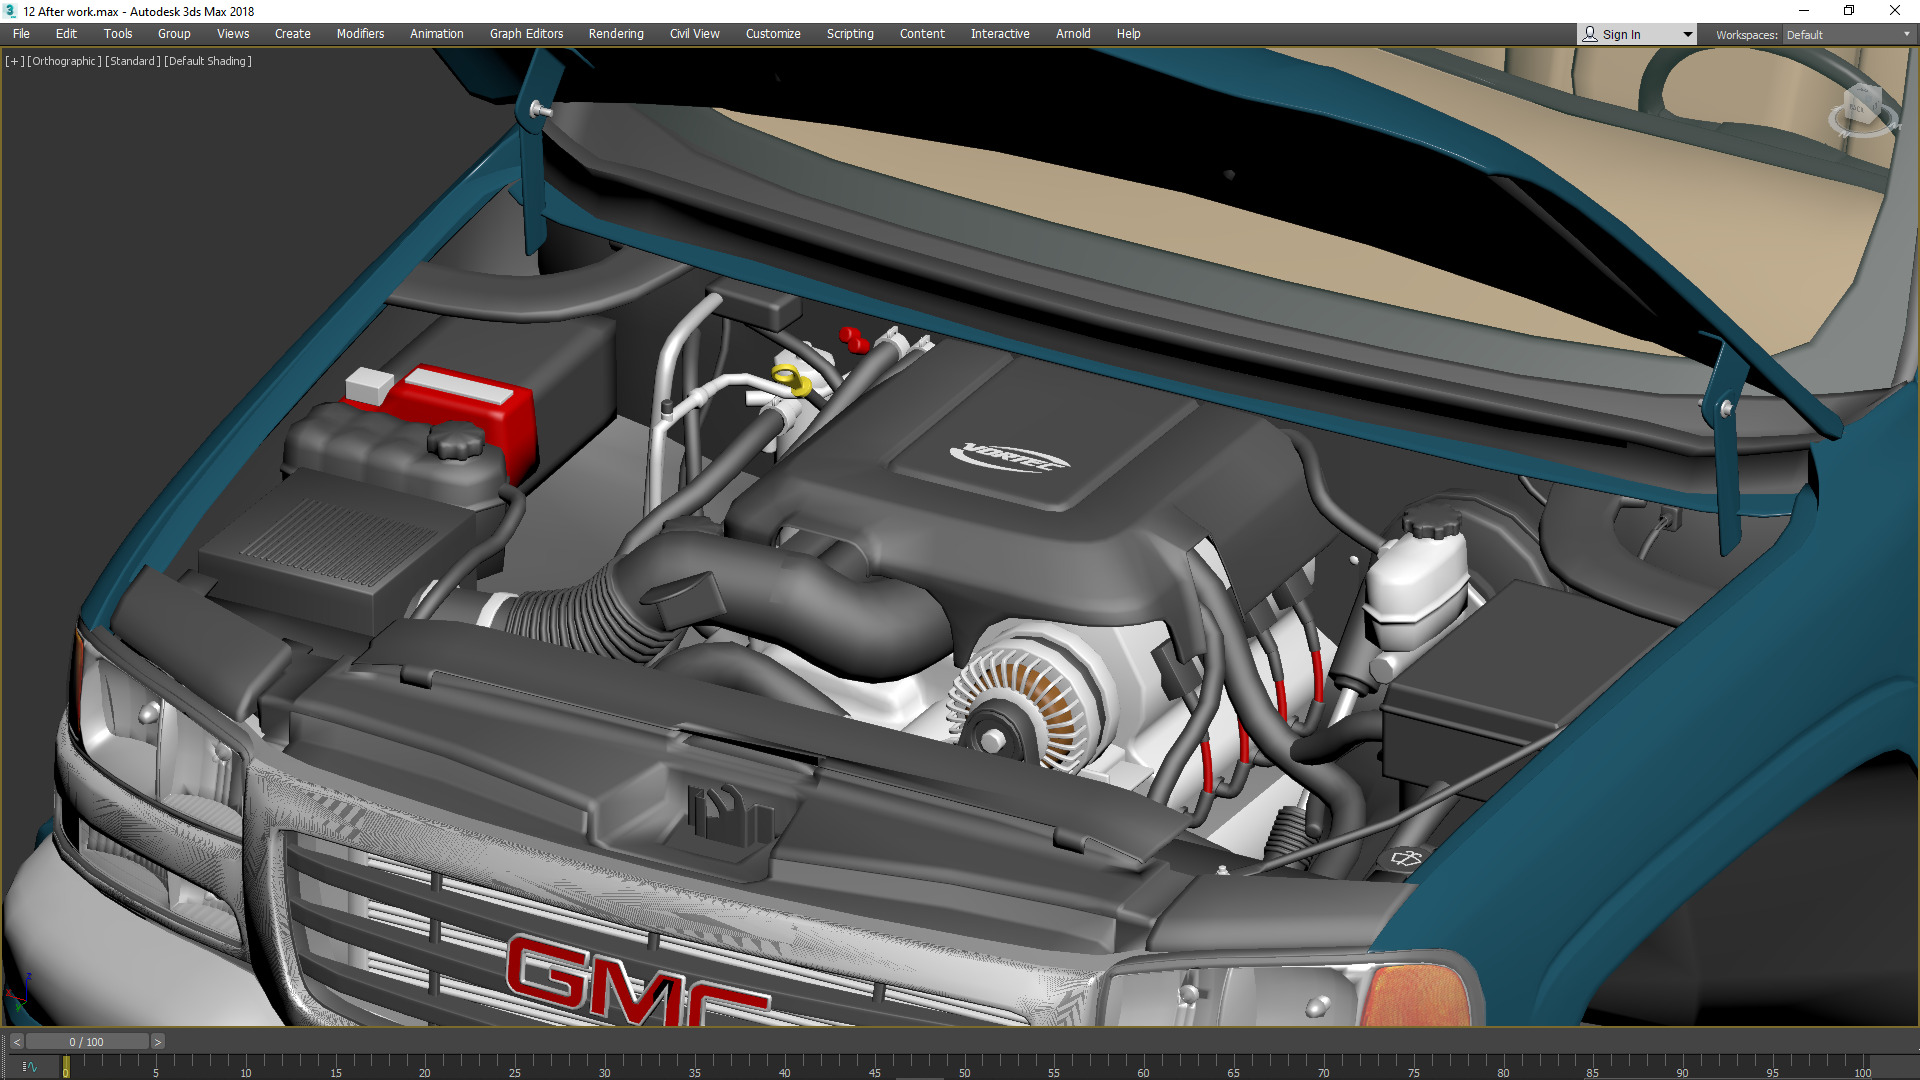
Task: Open the [+] viewport general menu
Action: pos(14,61)
